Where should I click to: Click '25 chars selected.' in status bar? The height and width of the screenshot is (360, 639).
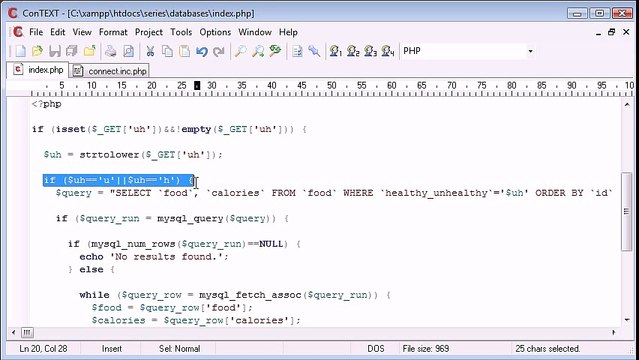pyautogui.click(x=547, y=349)
